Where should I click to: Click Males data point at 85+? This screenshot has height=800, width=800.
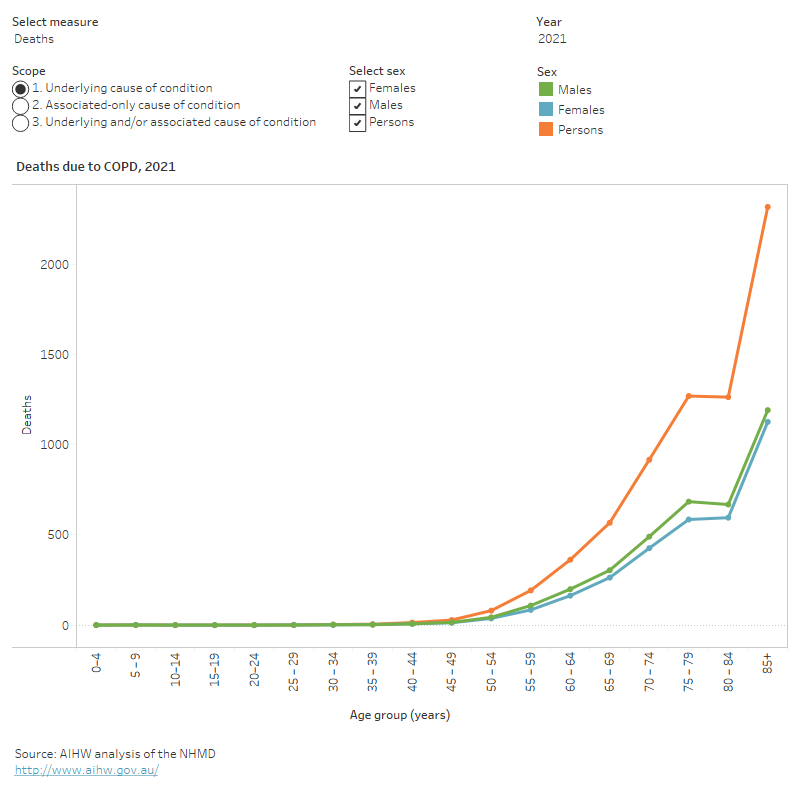click(767, 410)
